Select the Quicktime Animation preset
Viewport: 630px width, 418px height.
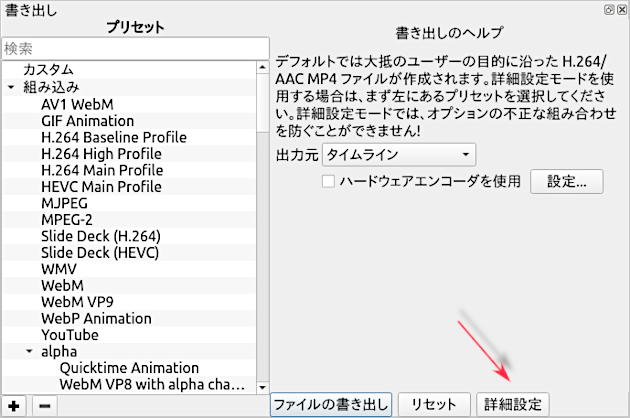(x=129, y=368)
